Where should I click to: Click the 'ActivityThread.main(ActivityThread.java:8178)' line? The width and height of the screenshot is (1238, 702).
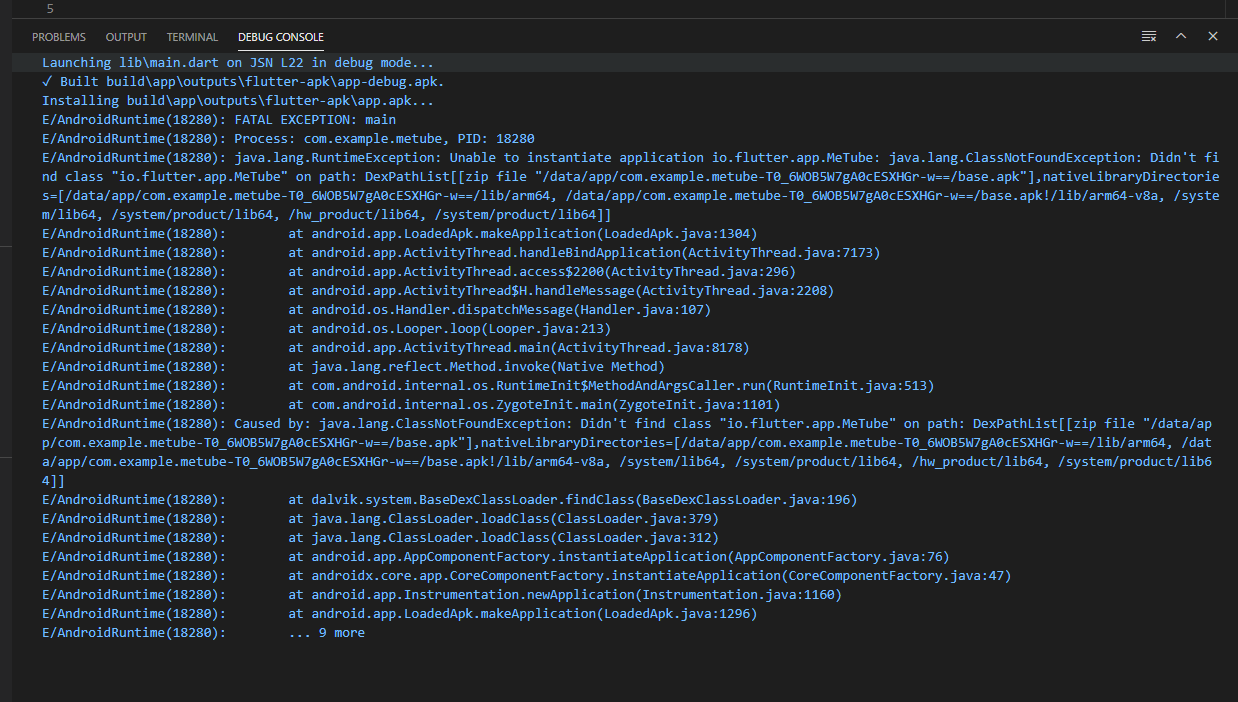(396, 347)
